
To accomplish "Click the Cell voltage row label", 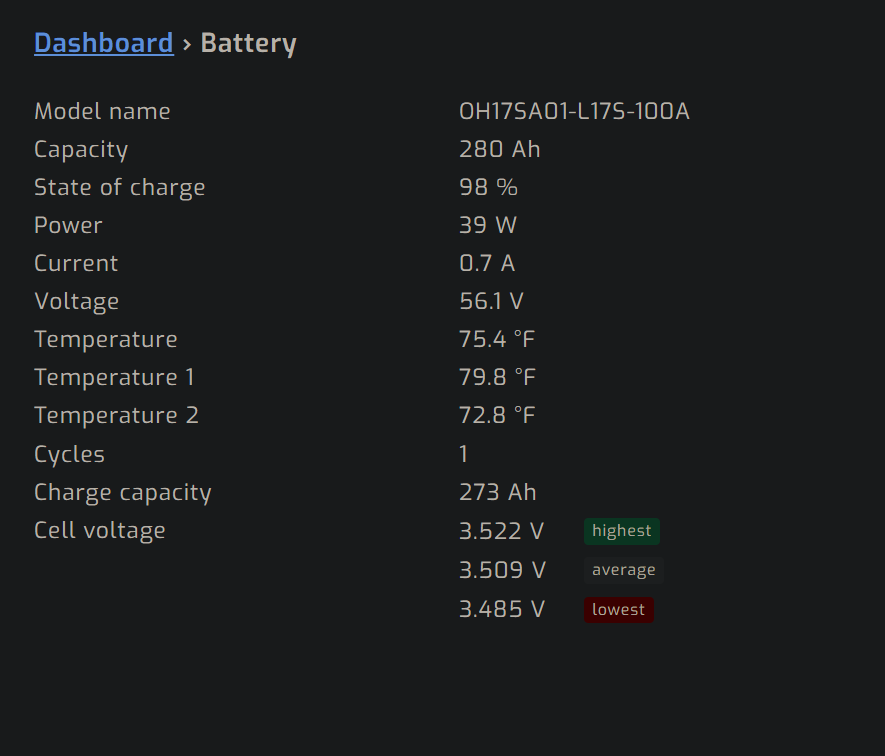I will click(100, 530).
